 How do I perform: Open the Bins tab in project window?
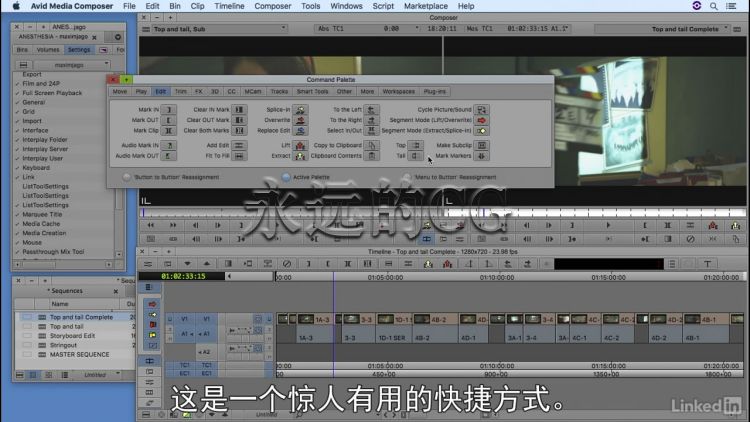[22, 50]
